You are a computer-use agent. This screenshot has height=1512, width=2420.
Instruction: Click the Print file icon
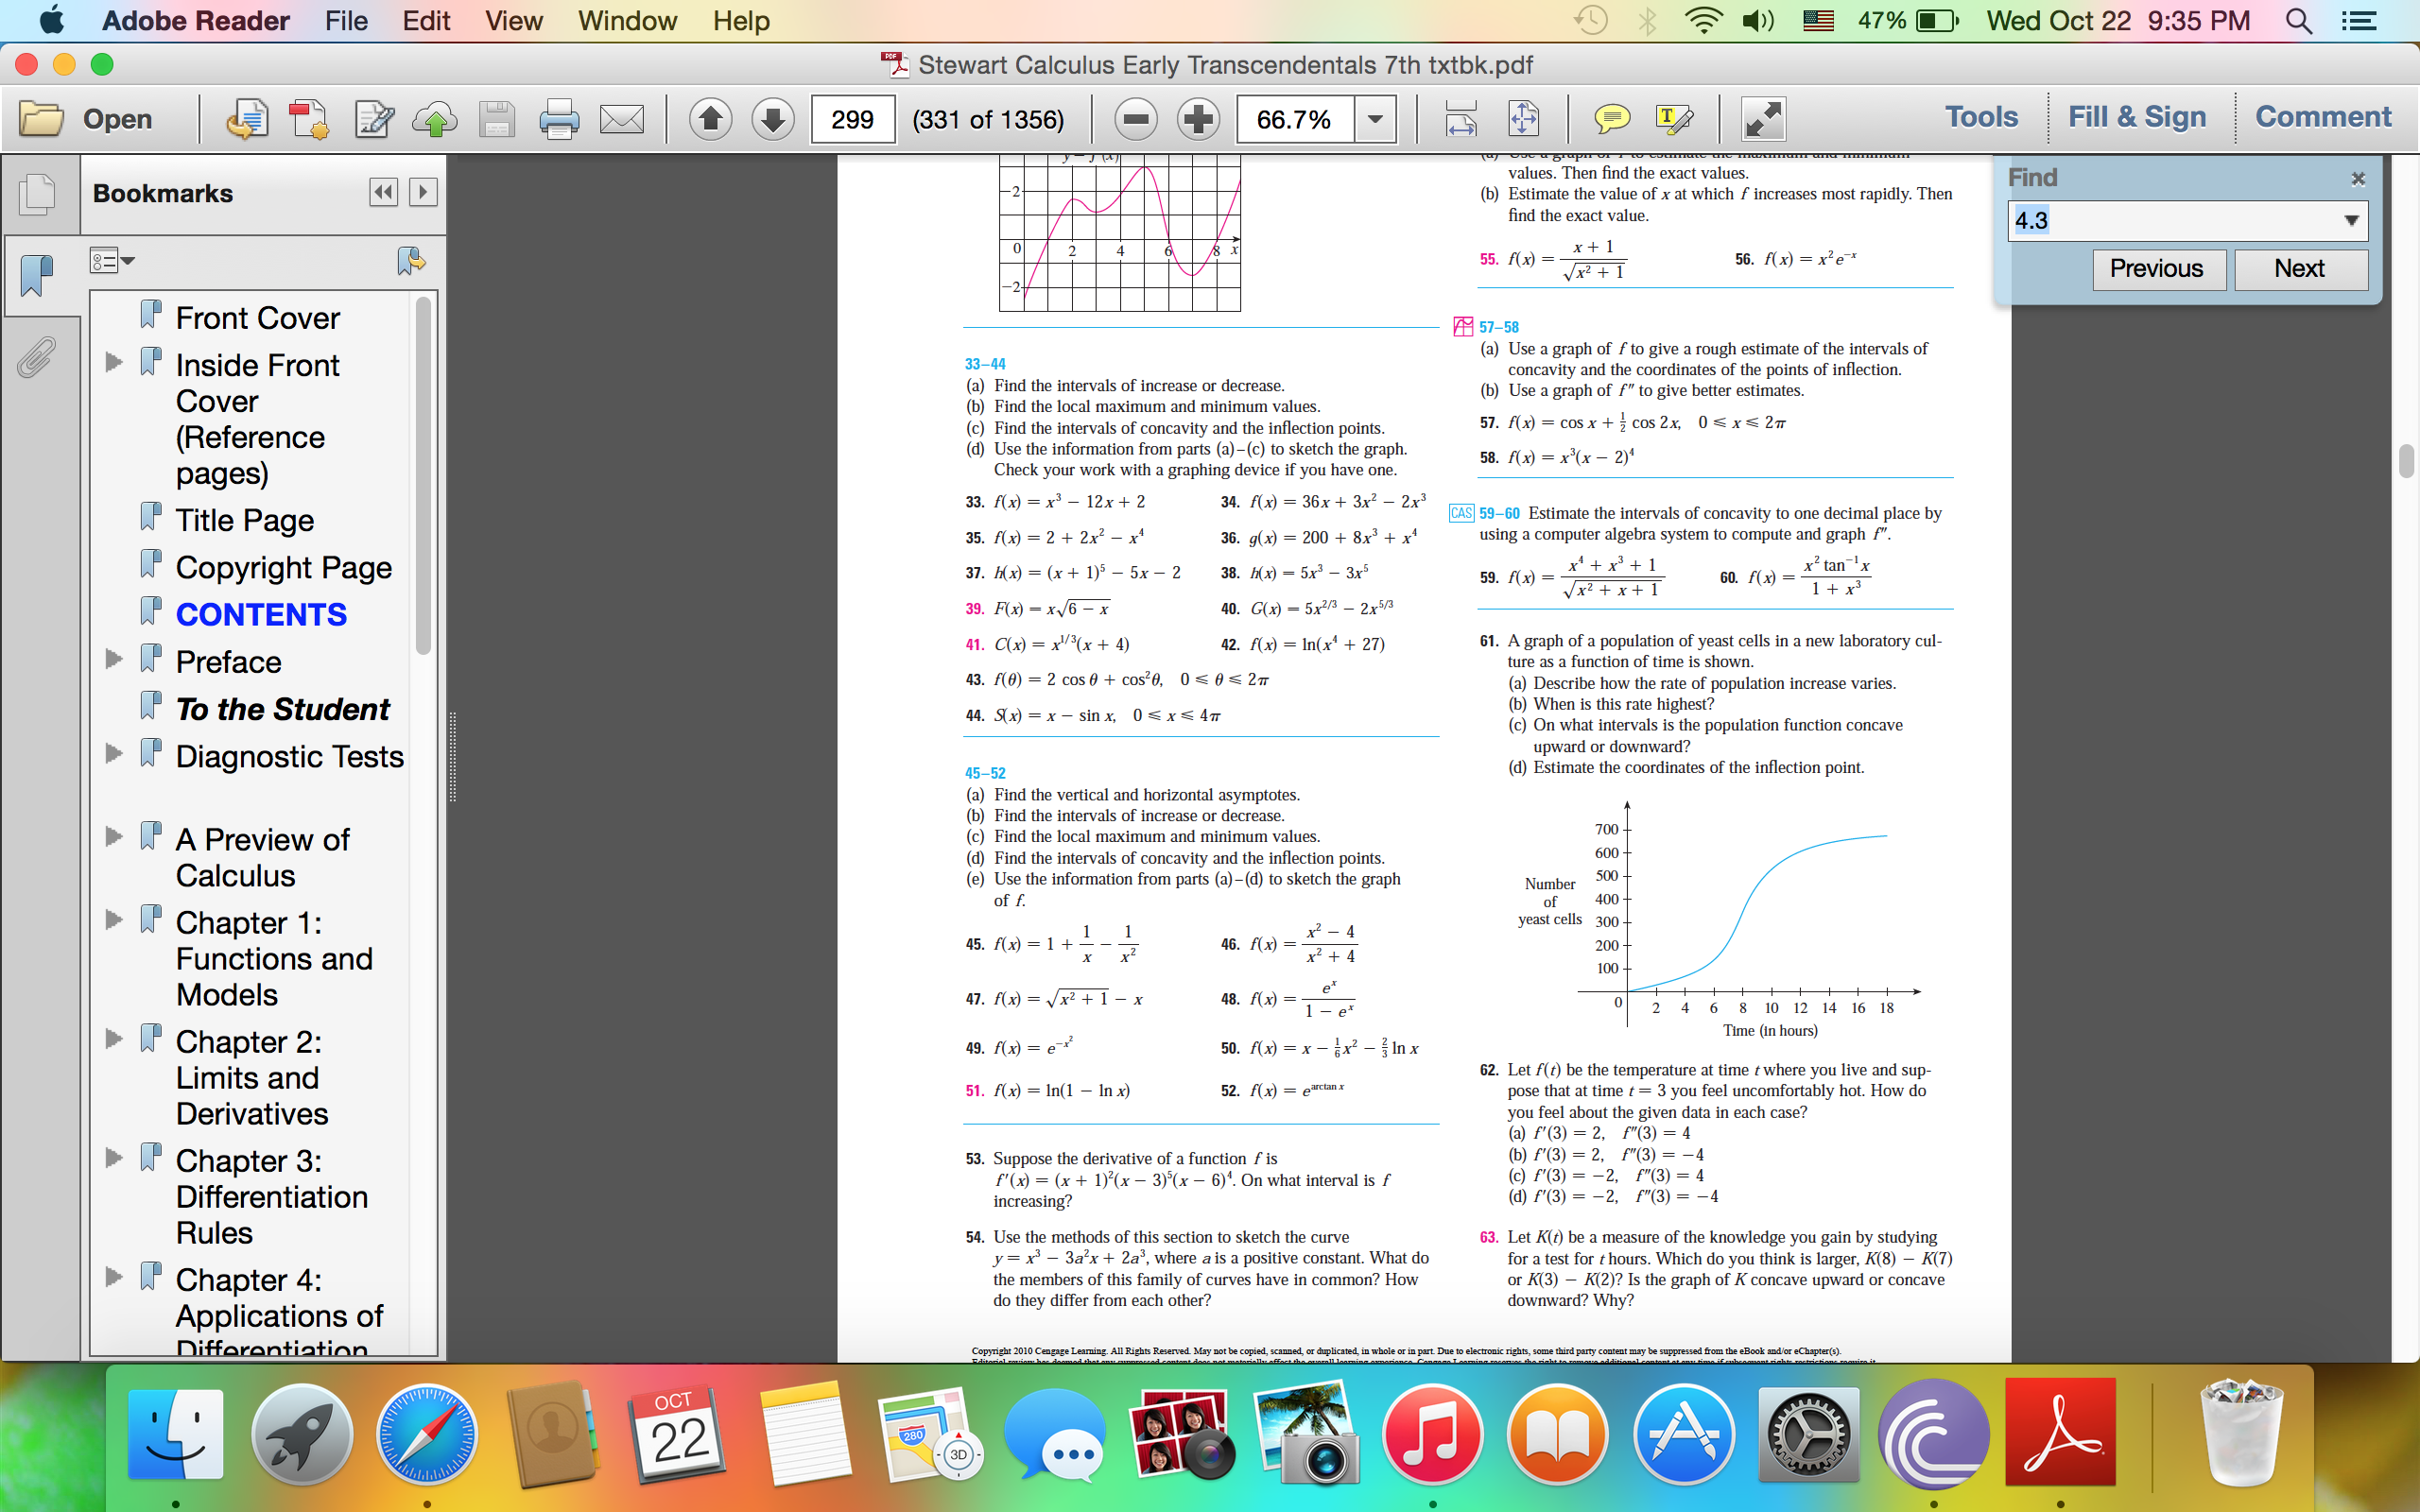coord(558,119)
